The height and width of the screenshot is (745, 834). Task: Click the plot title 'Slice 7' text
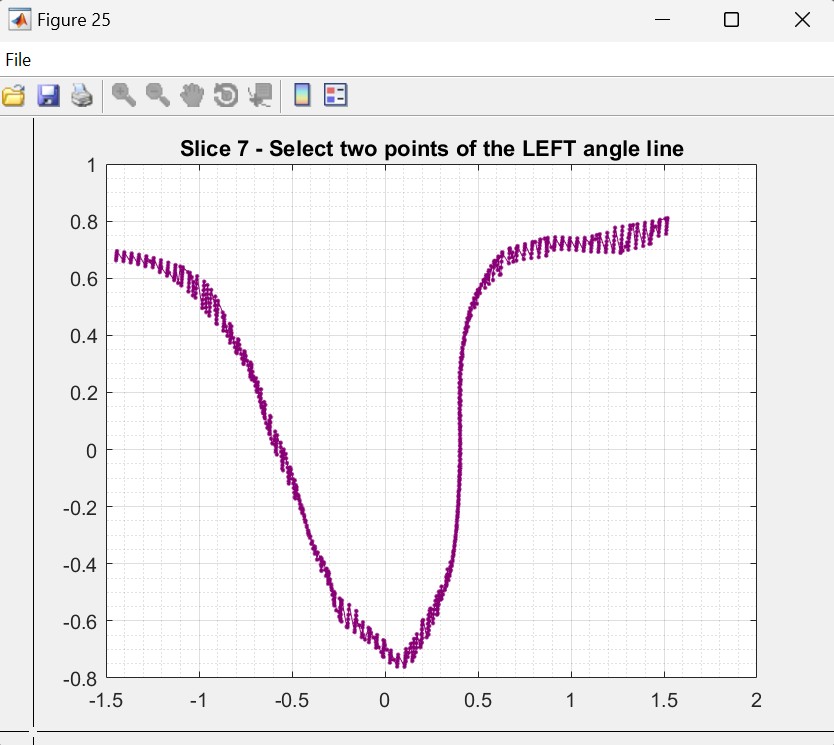tap(431, 149)
